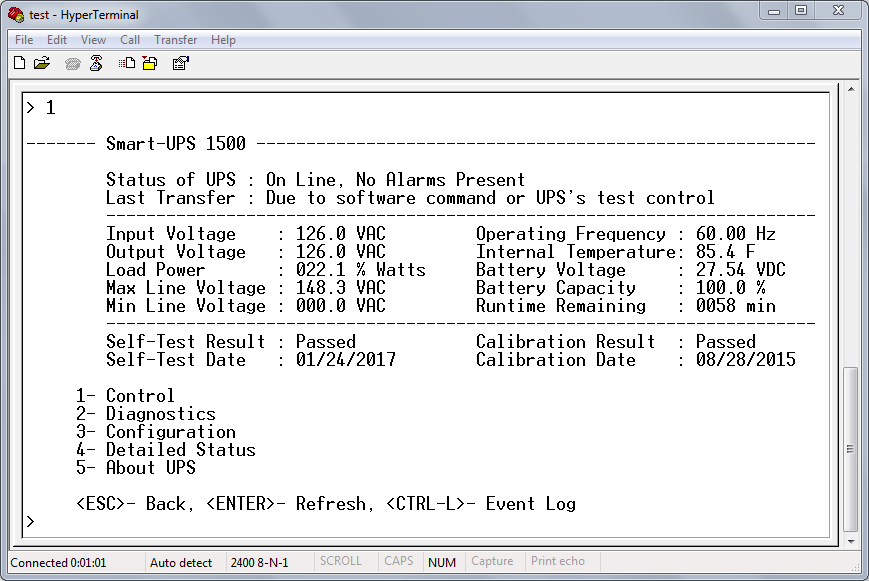Open the View menu
This screenshot has height=581, width=869.
pos(93,40)
